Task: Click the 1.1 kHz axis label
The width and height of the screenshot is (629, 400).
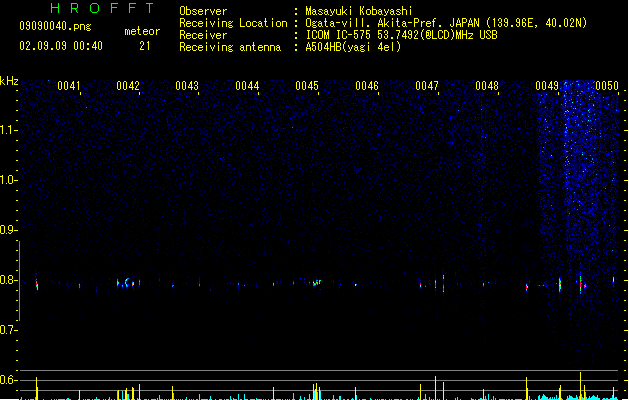Action: (8, 130)
